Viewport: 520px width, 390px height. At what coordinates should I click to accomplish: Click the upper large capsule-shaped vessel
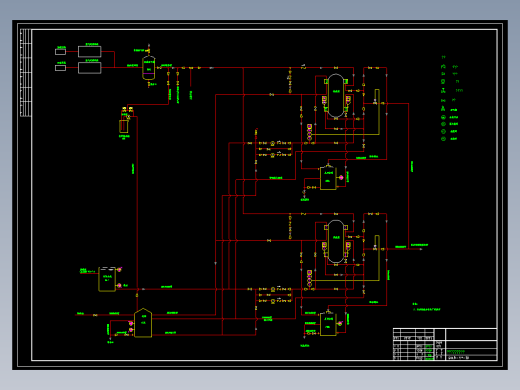pos(336,96)
